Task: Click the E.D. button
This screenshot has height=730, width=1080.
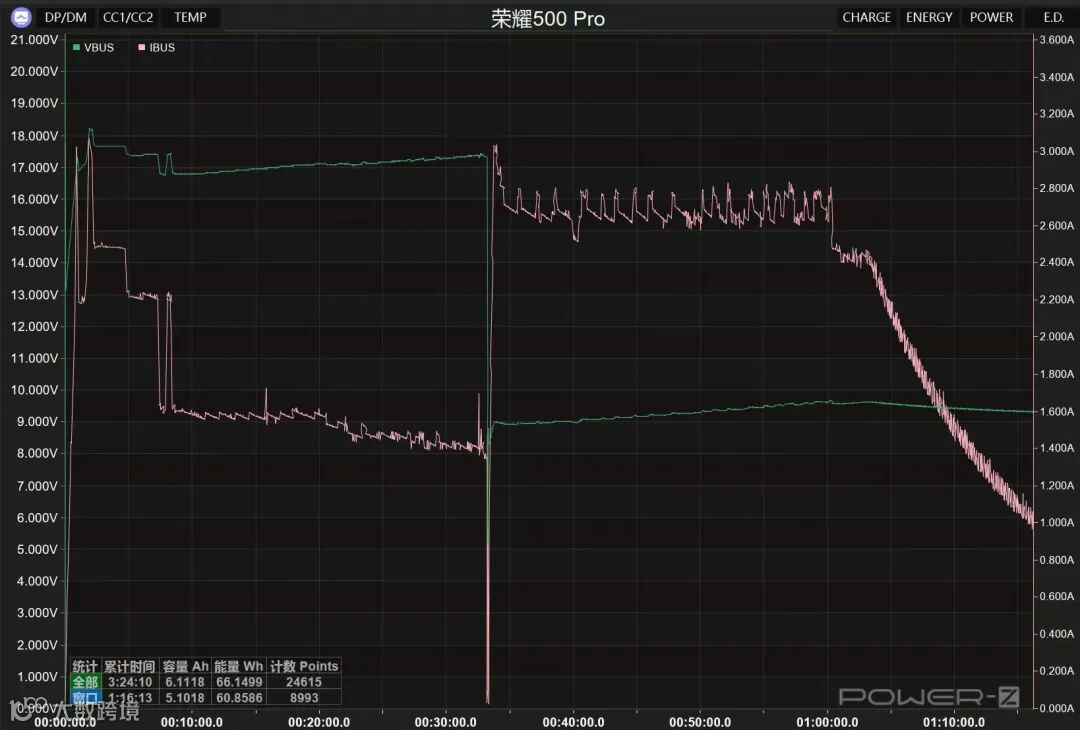Action: click(1053, 17)
